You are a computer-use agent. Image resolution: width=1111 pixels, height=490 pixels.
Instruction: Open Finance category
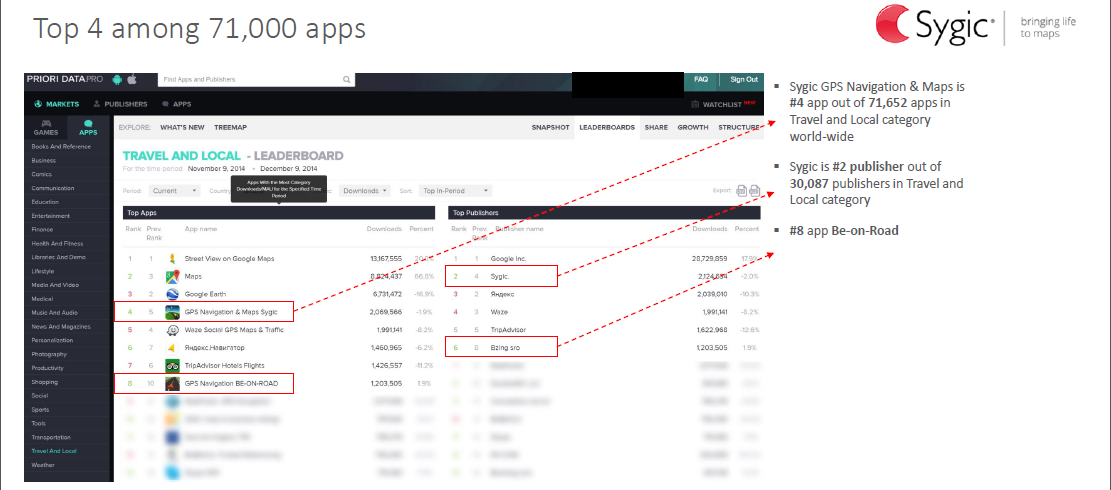(x=42, y=229)
